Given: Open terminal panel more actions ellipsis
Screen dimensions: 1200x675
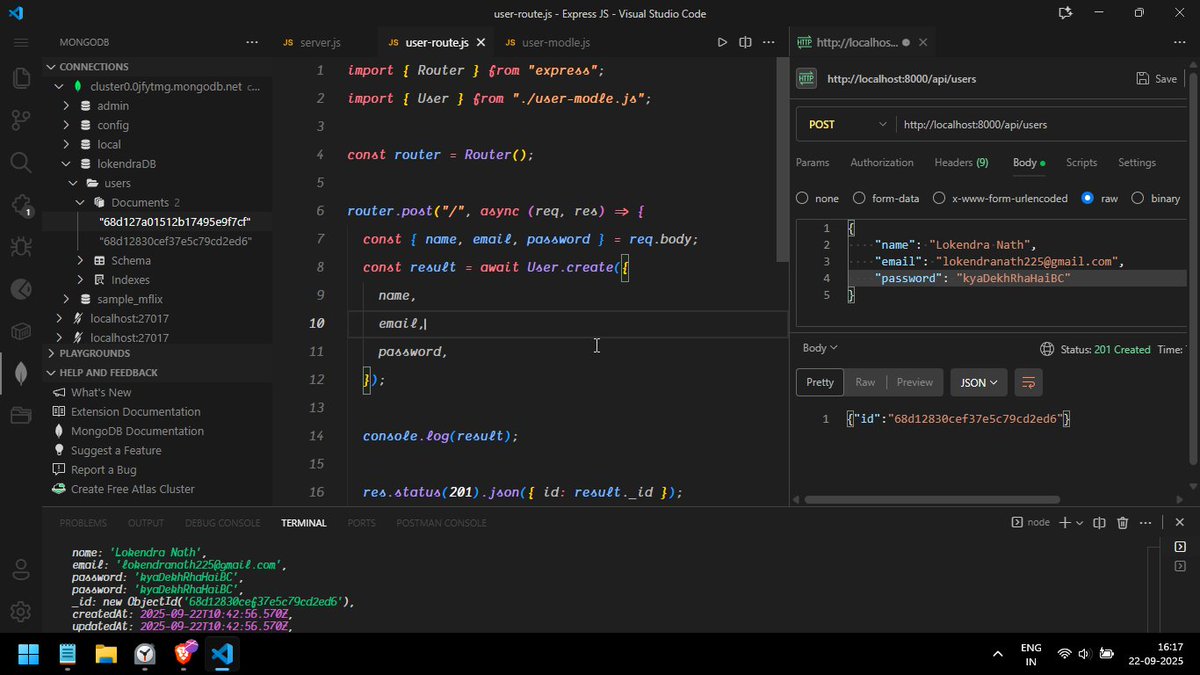Looking at the screenshot, I should point(1146,522).
